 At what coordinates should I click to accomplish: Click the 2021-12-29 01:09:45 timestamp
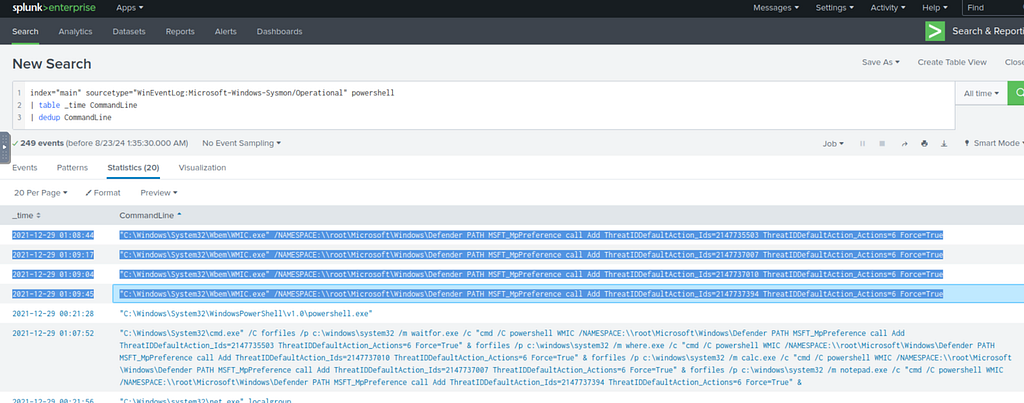(x=53, y=294)
